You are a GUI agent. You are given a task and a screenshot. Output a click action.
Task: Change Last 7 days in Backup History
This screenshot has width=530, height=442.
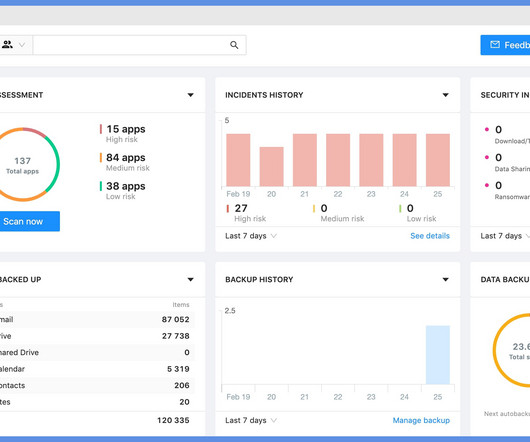(x=251, y=420)
